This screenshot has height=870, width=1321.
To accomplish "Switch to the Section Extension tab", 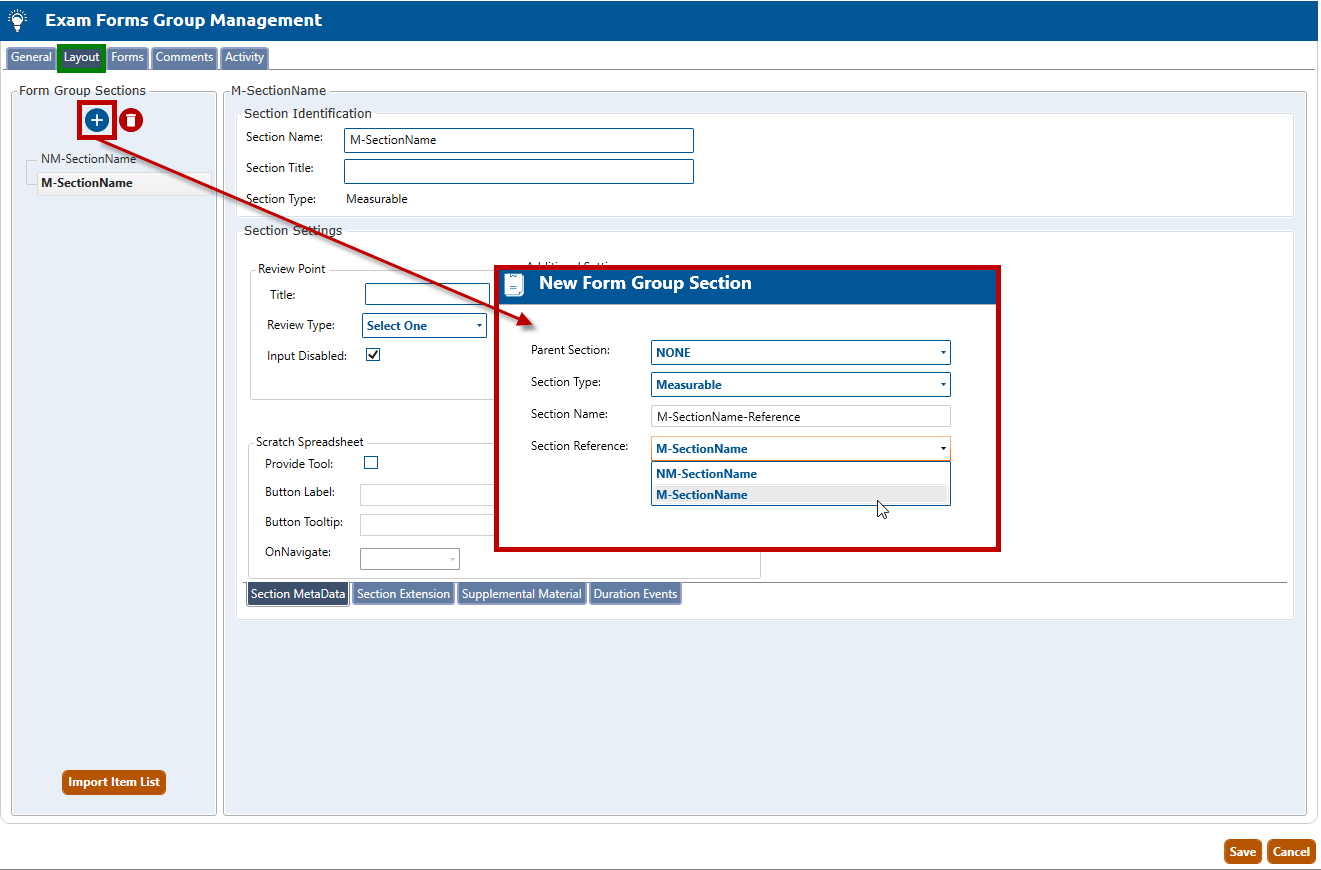I will pos(403,594).
